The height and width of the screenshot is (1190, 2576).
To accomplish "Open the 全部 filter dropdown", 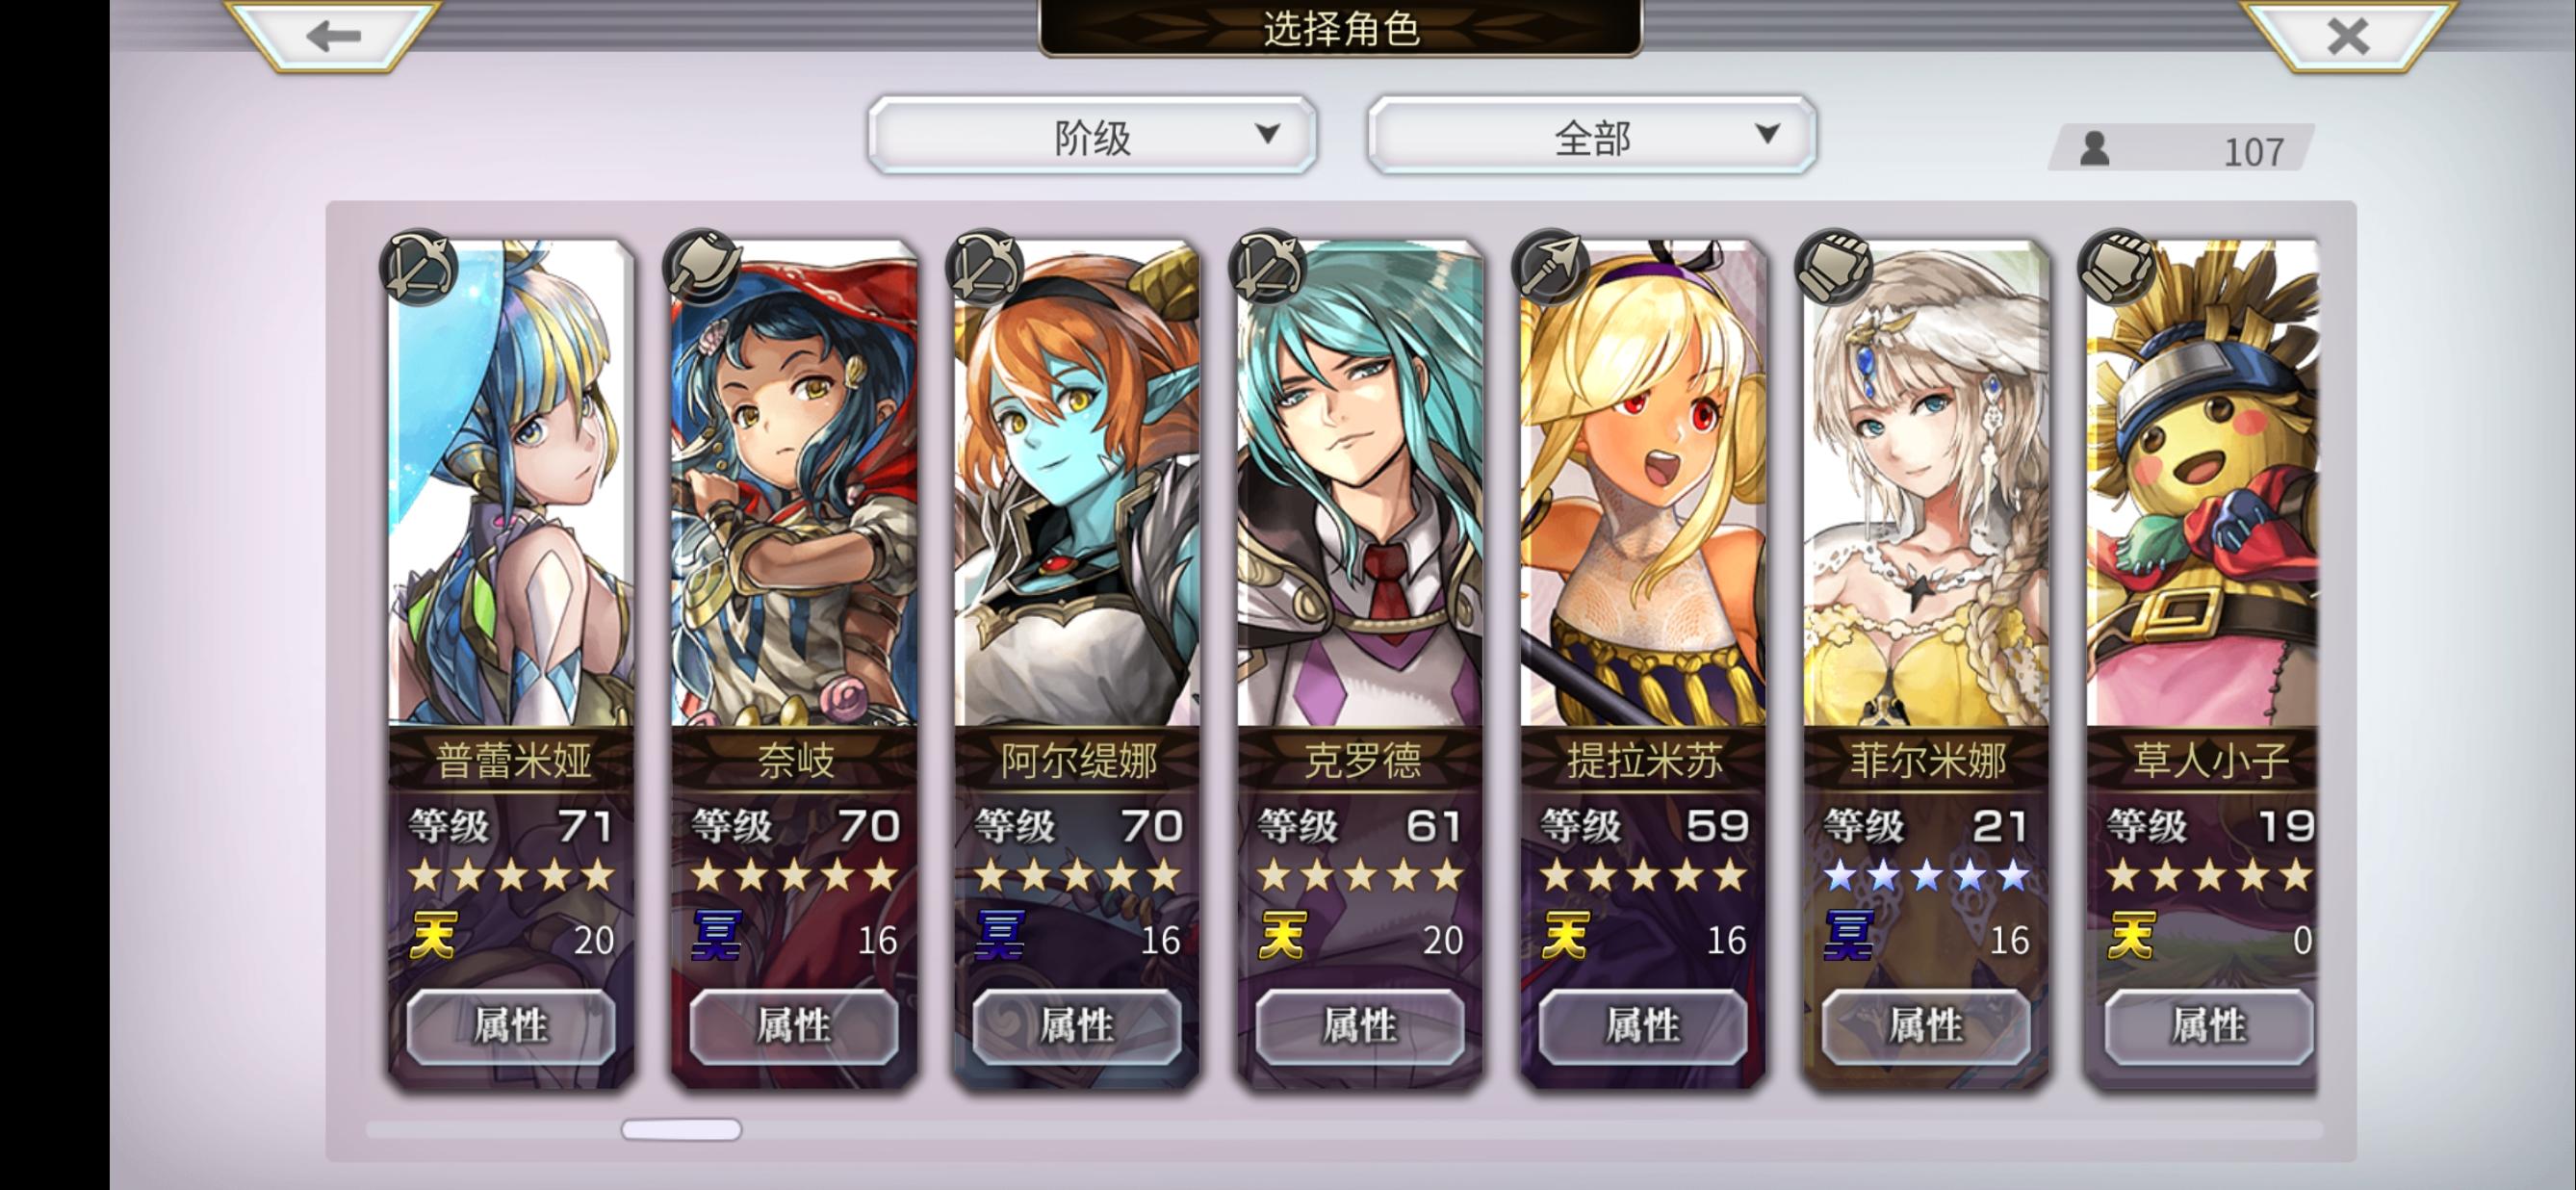I will tap(1592, 135).
